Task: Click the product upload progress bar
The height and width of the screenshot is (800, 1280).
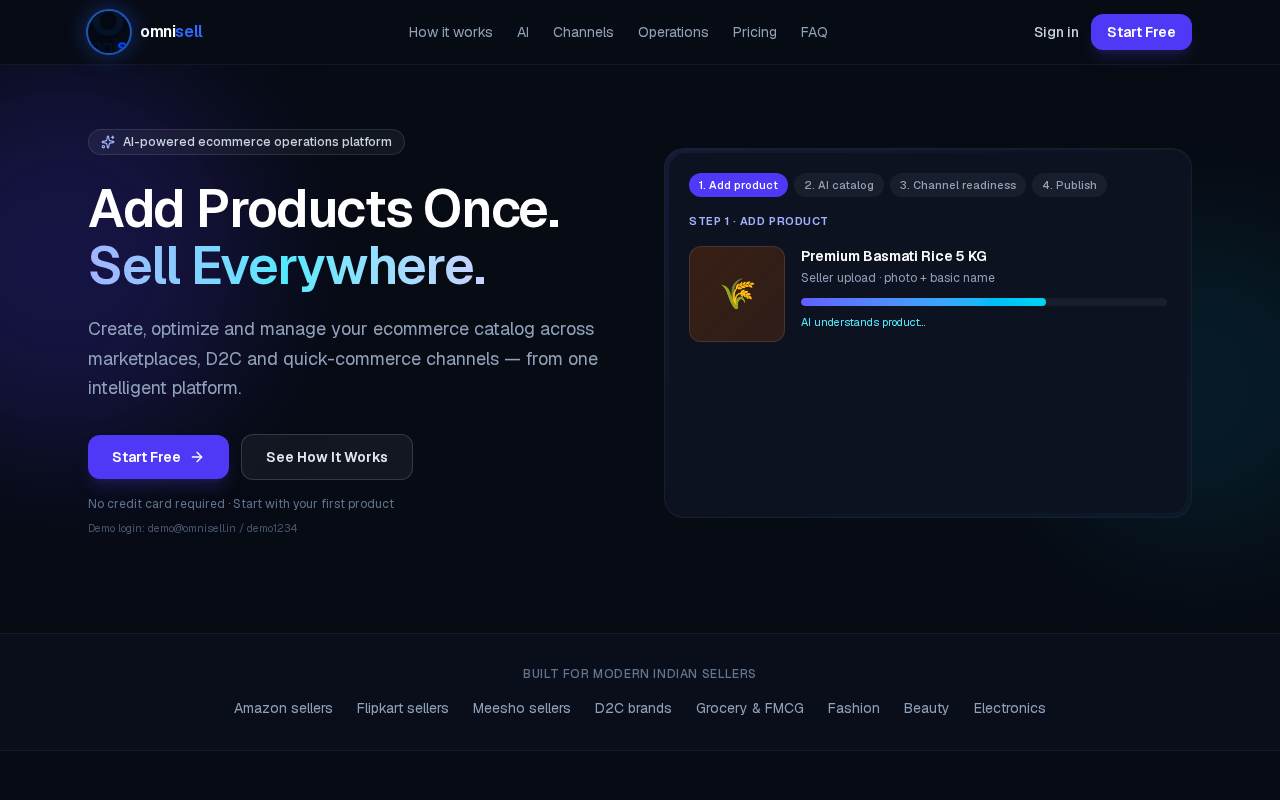Action: 984,302
